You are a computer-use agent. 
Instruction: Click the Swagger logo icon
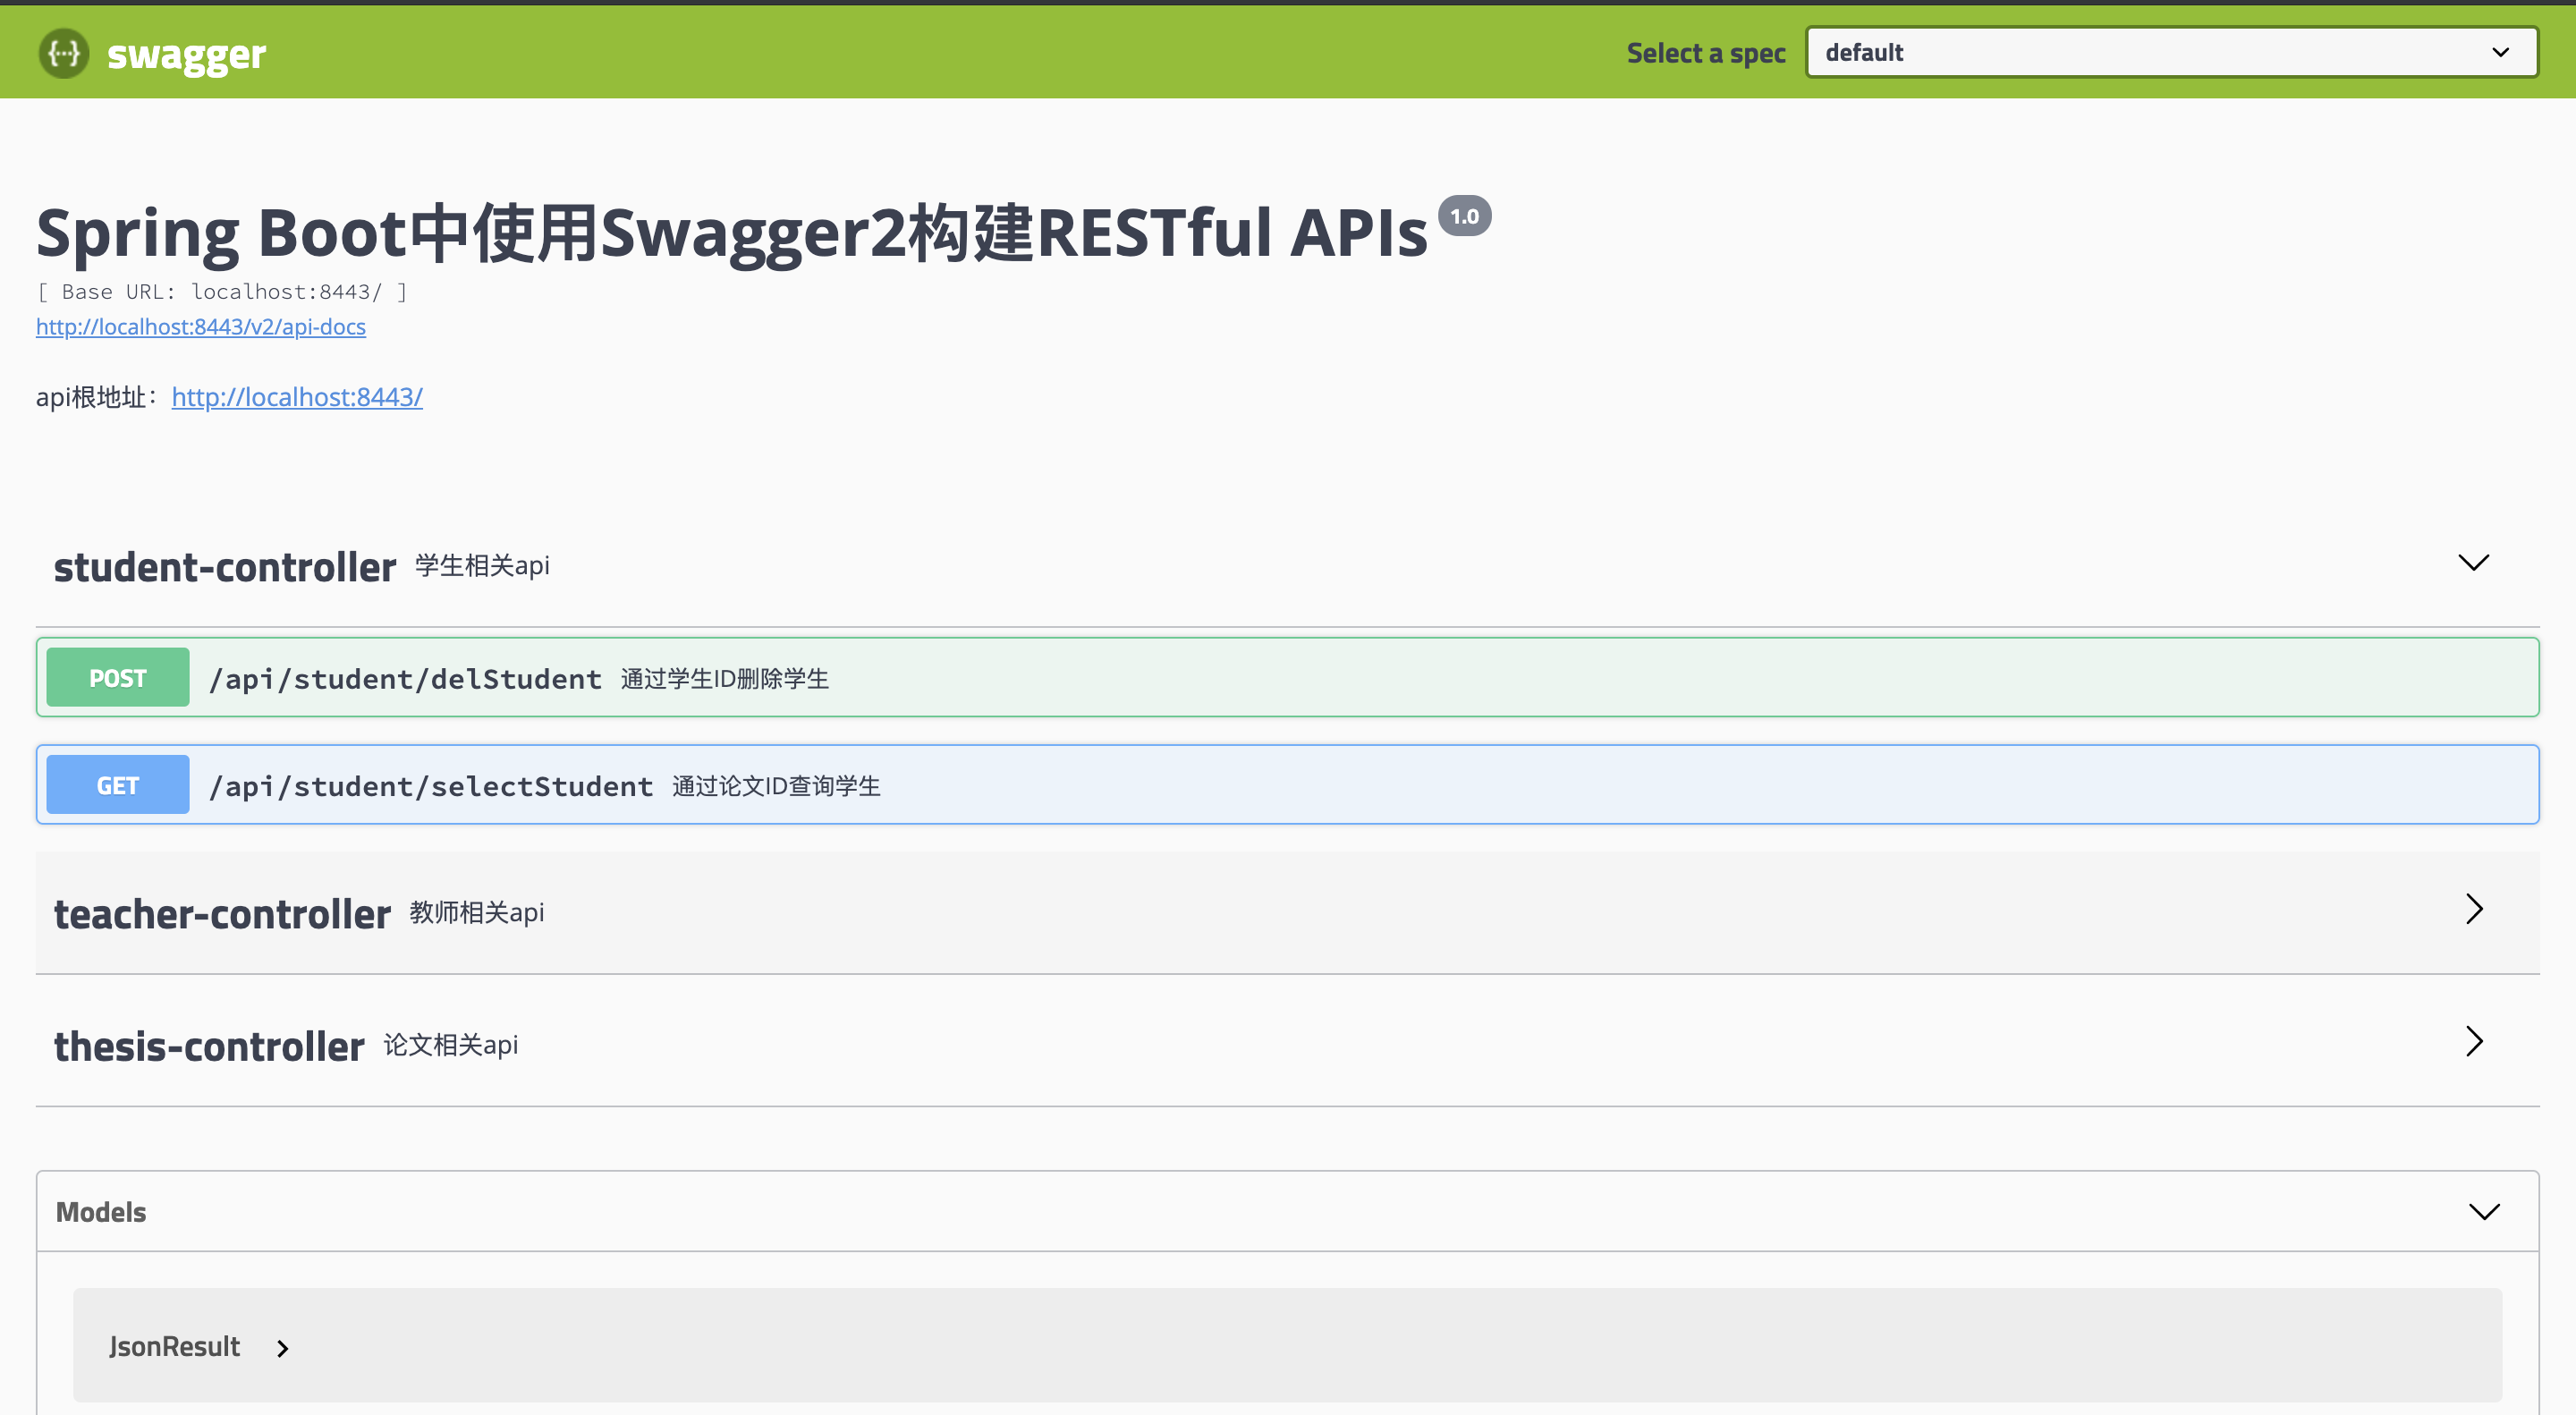pos(63,53)
